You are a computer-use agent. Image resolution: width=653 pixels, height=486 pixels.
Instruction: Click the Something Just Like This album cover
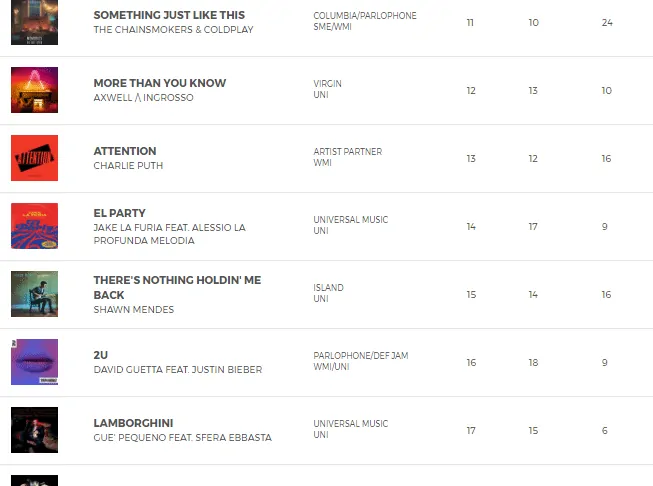[x=34, y=22]
